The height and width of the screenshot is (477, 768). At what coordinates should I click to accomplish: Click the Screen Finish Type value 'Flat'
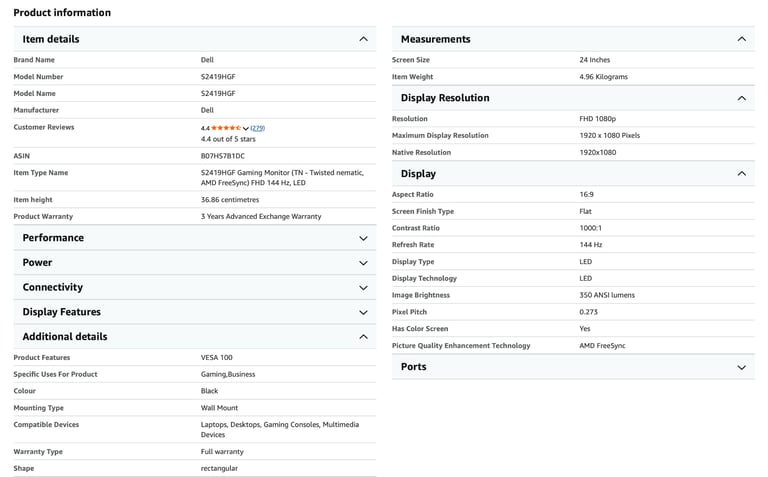click(x=586, y=212)
